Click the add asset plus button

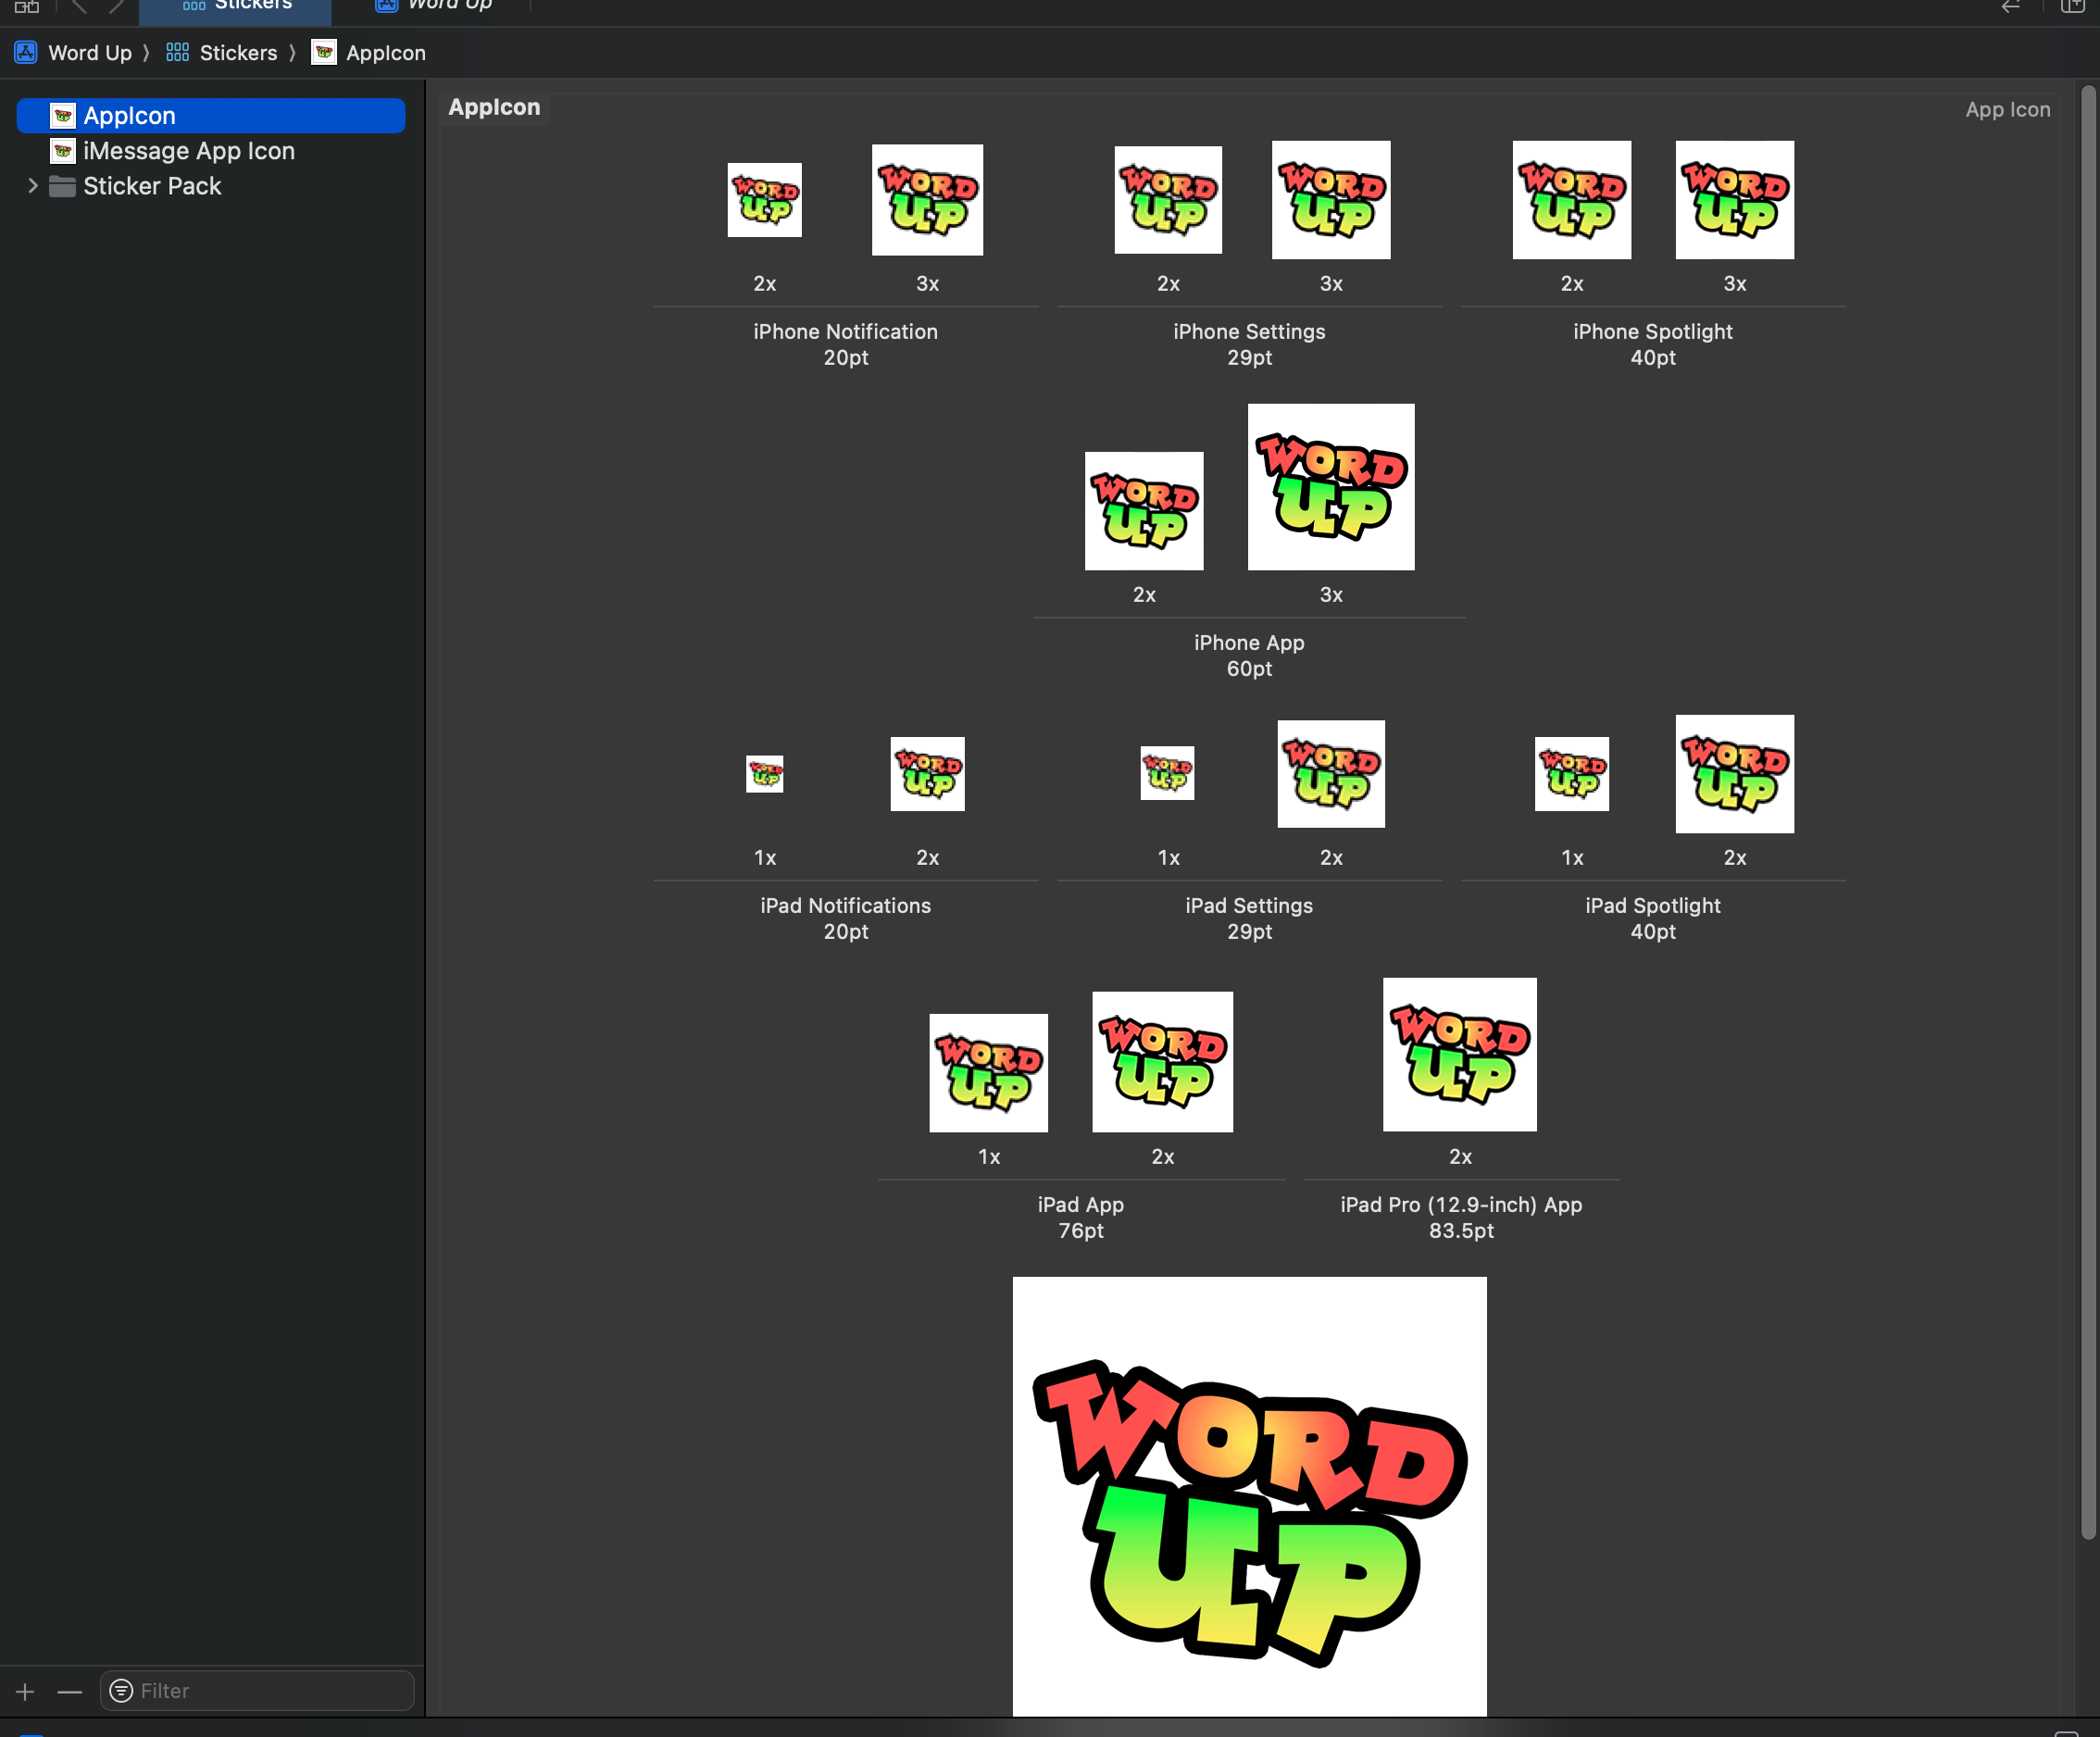click(25, 1691)
